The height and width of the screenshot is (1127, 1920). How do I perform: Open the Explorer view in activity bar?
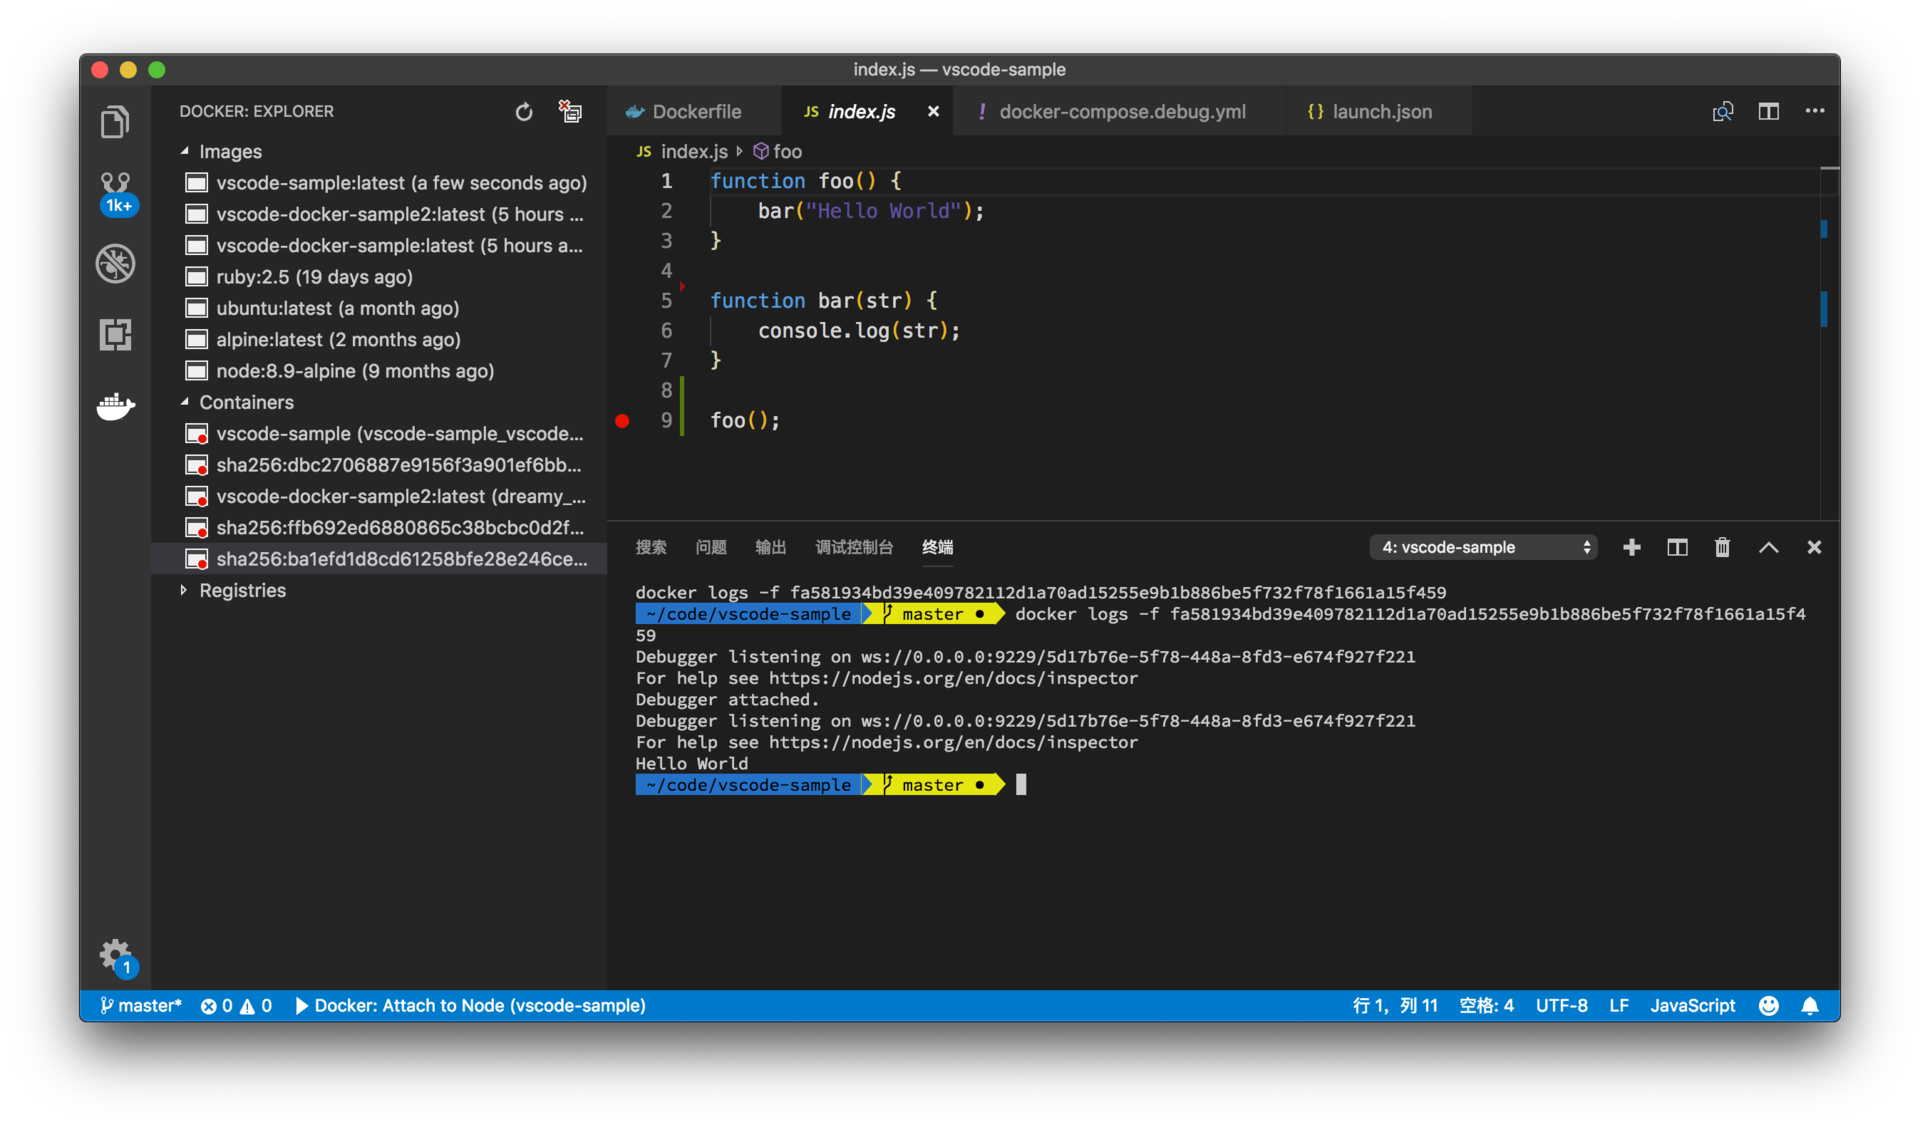[115, 122]
